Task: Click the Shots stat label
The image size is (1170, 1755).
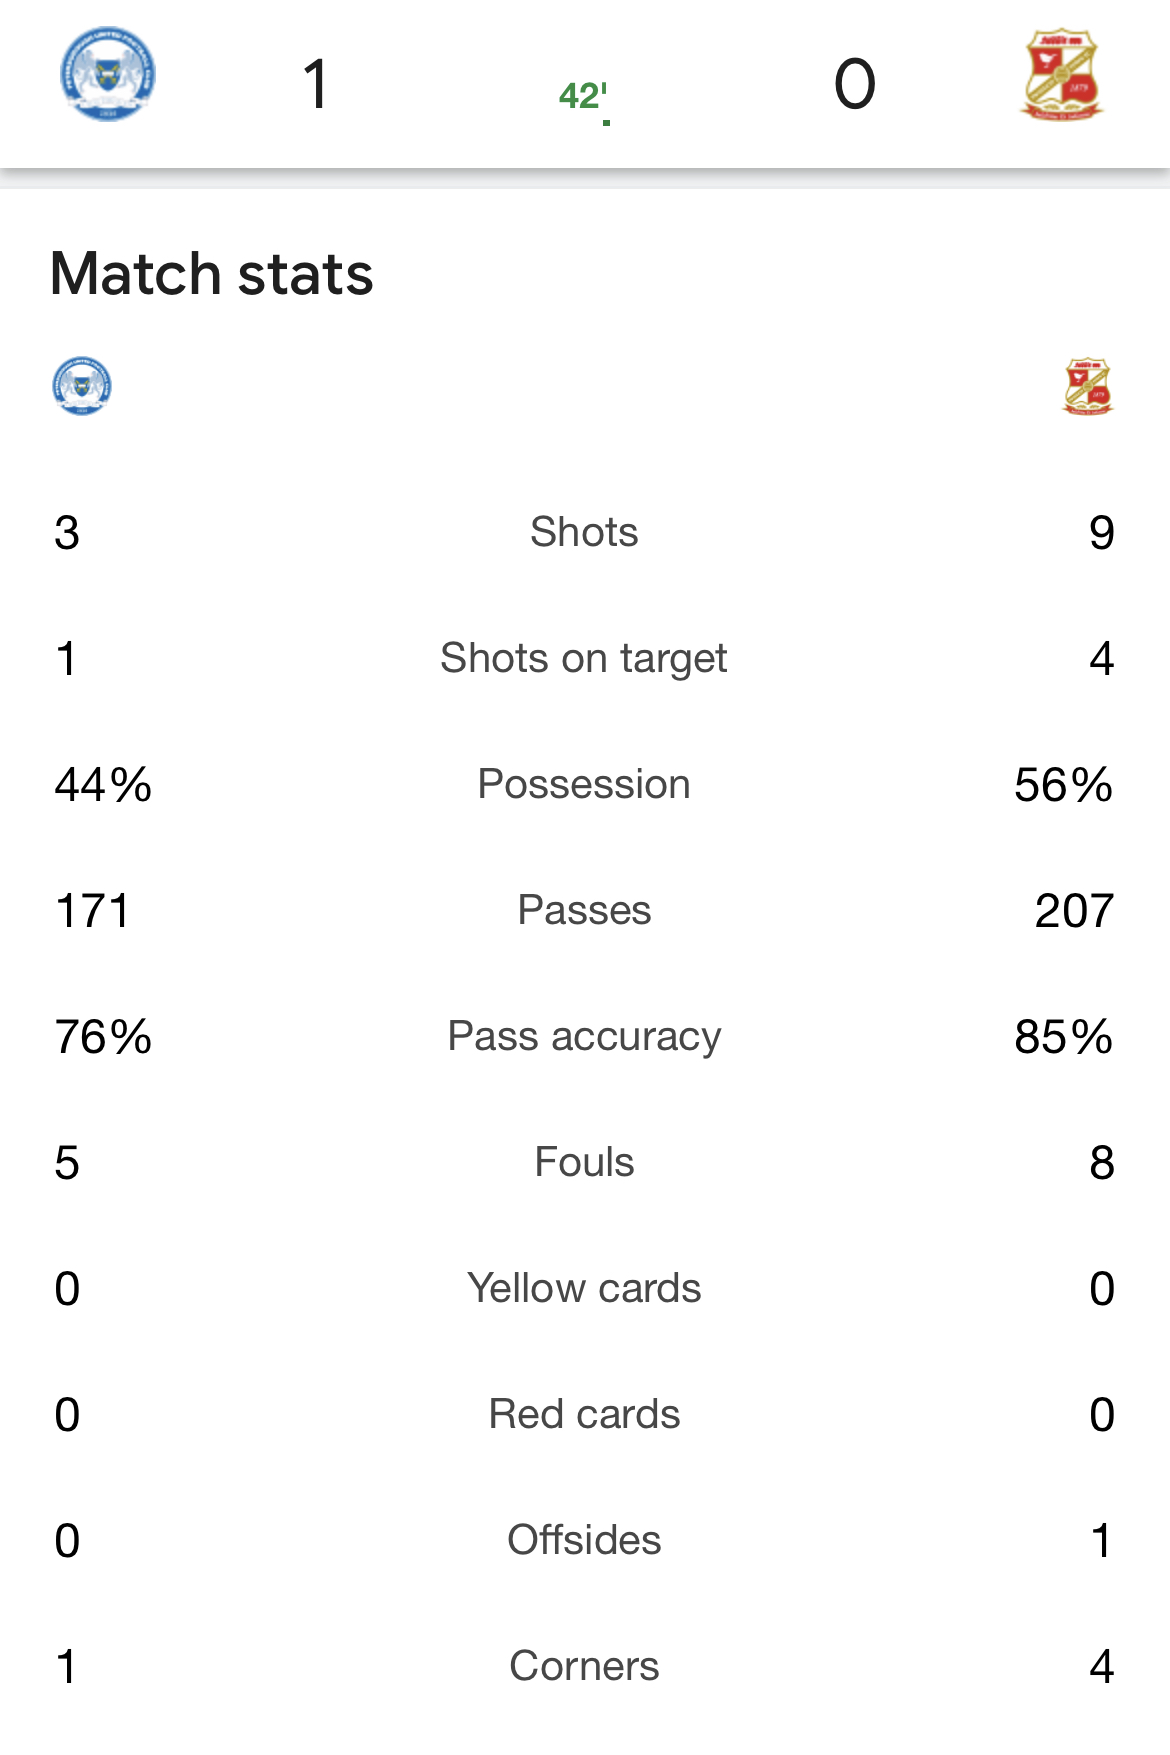Action: pos(584,532)
